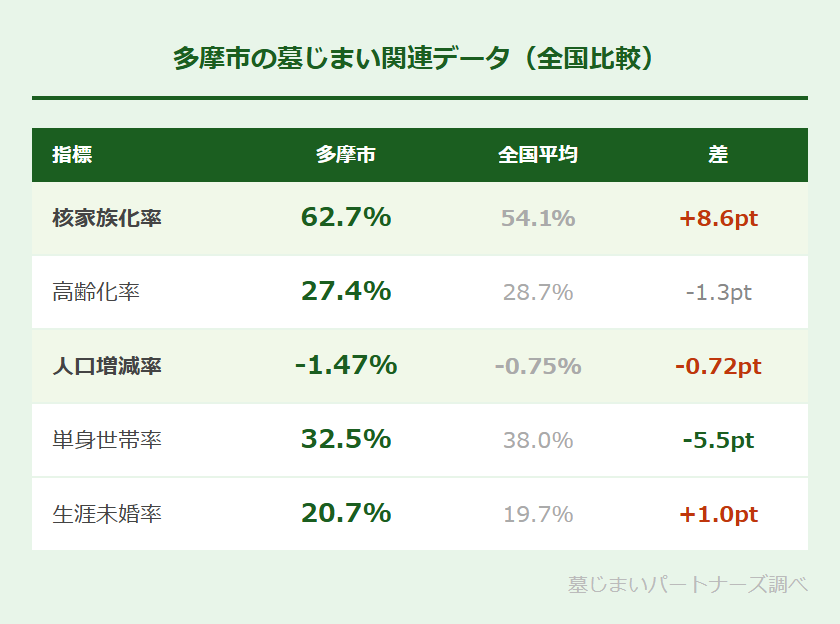The width and height of the screenshot is (840, 624).
Task: Click the 54.1% national average value
Action: [x=538, y=218]
